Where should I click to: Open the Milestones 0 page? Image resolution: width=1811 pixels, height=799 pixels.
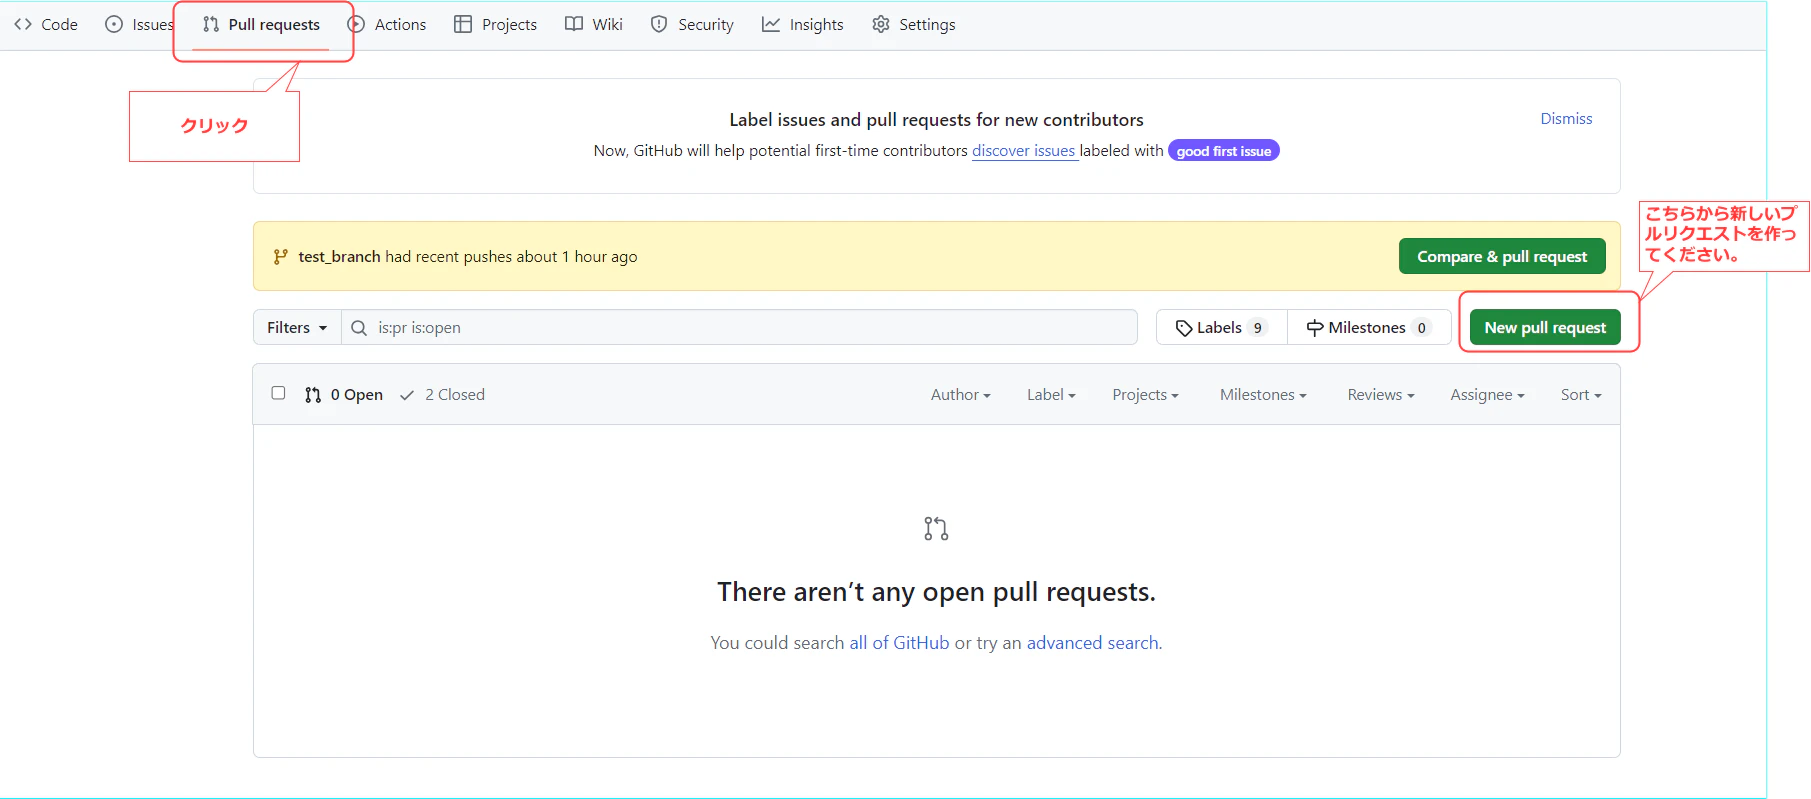click(x=1369, y=327)
